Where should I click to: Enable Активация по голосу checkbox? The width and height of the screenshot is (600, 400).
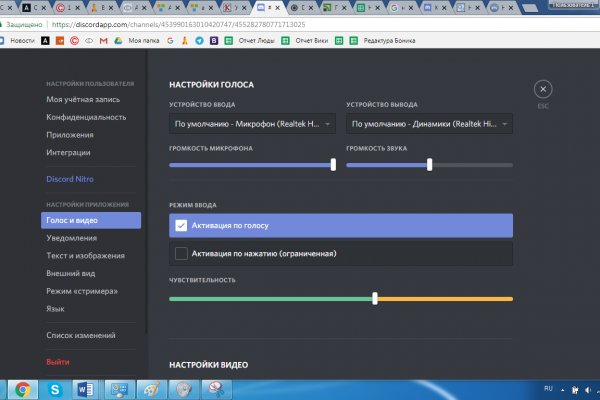[181, 225]
